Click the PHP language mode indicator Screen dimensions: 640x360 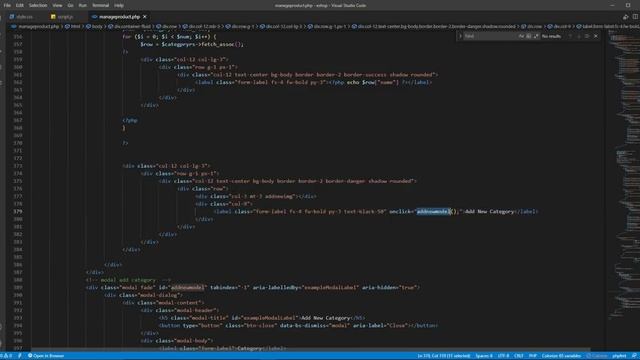[x=533, y=356]
